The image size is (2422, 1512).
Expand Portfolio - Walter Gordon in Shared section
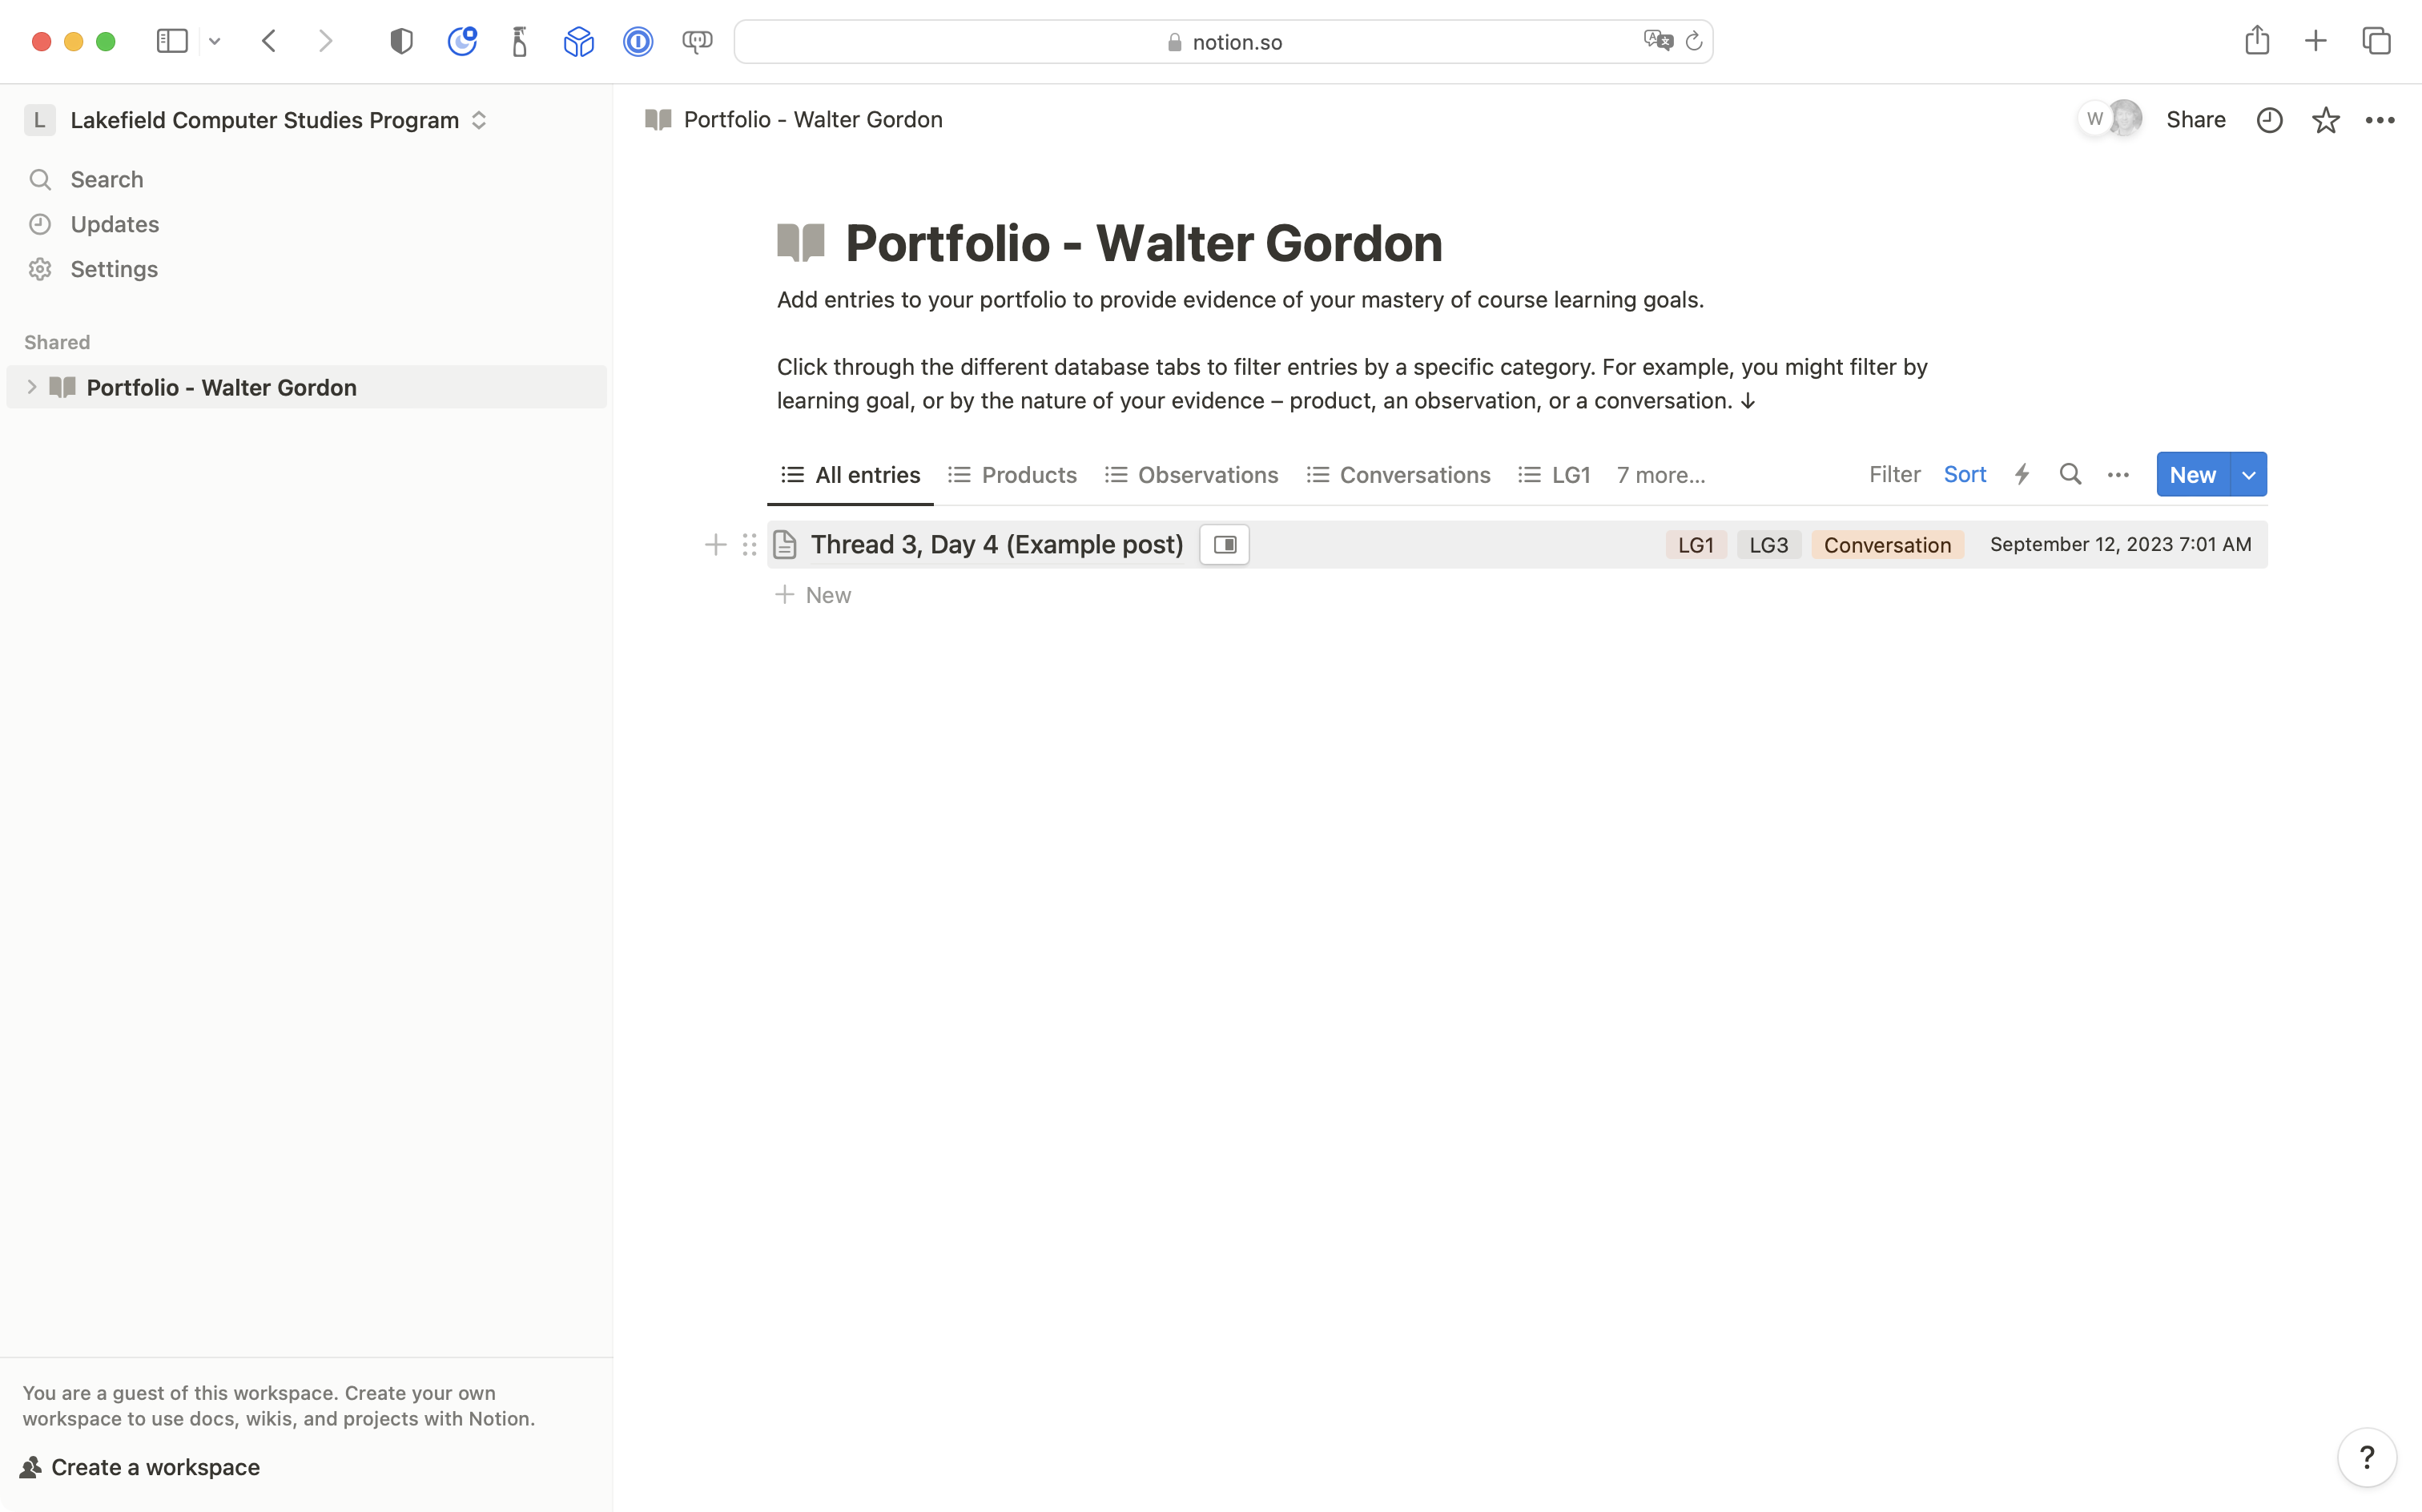(x=33, y=387)
